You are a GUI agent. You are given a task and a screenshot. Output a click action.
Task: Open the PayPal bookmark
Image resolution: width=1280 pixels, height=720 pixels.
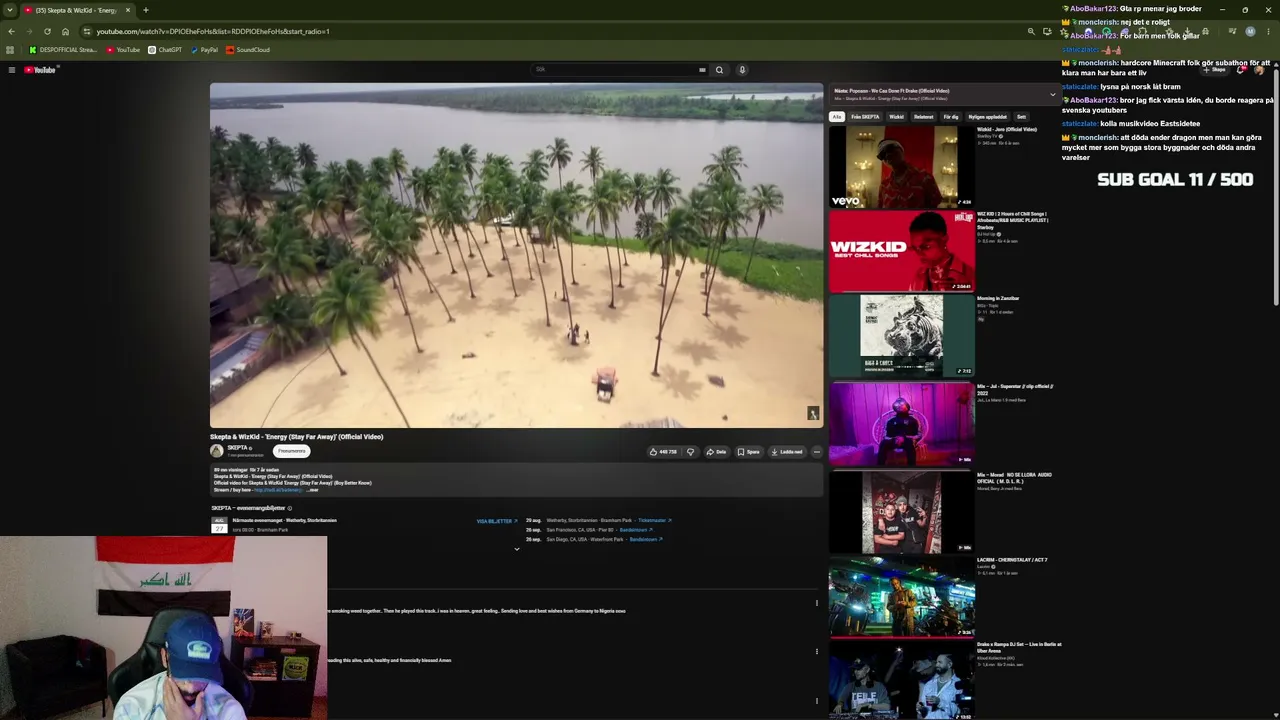204,50
